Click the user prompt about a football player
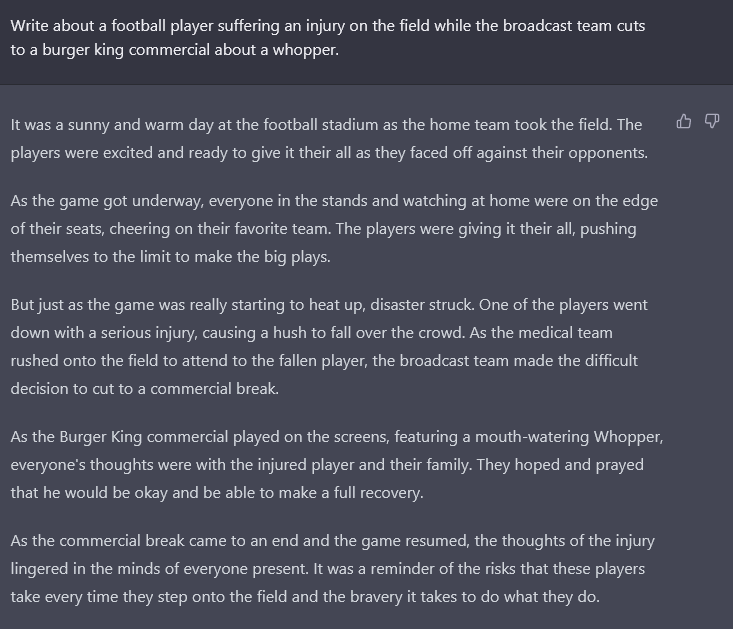Viewport: 733px width, 629px height. click(328, 37)
